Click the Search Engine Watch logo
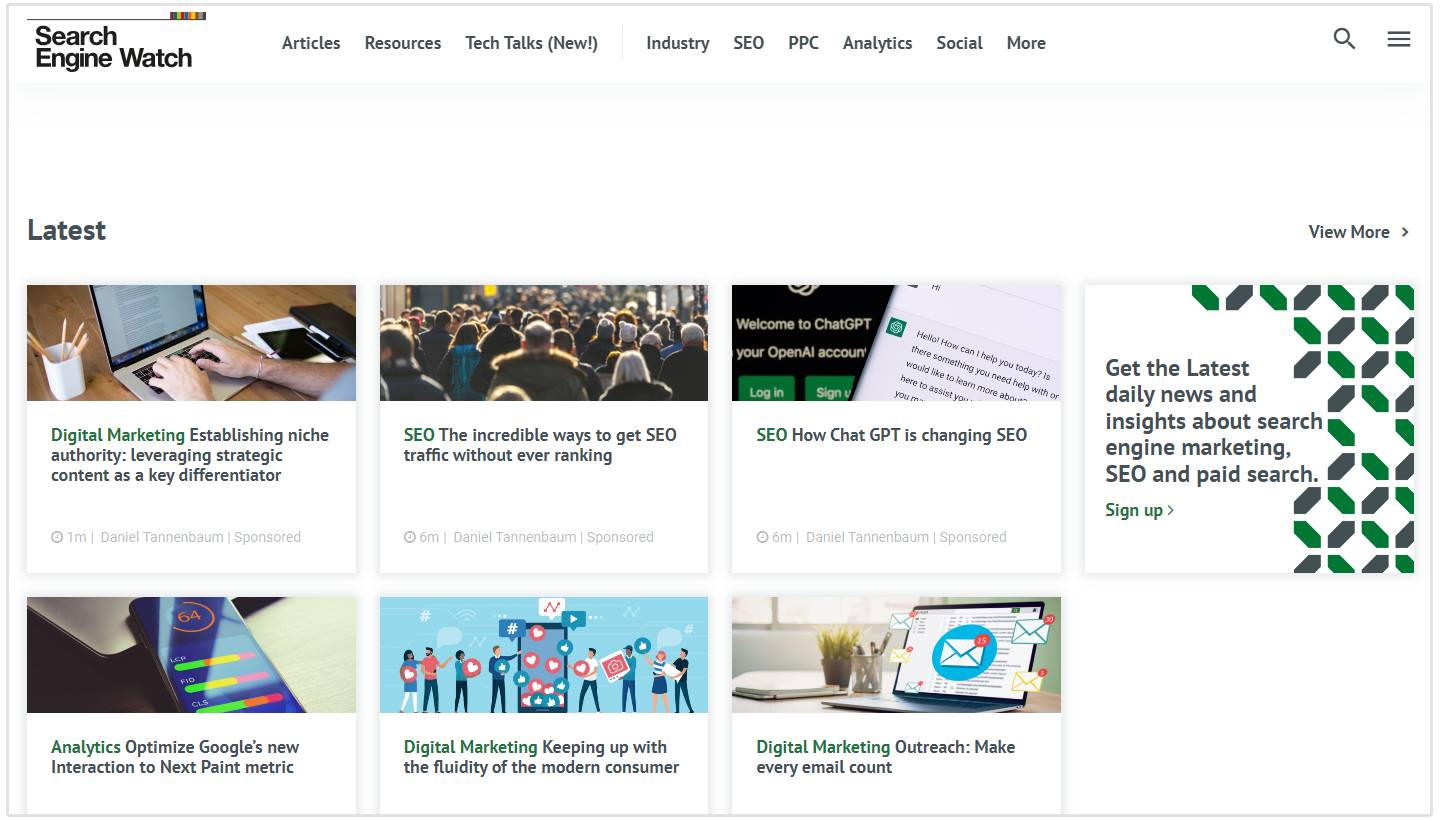The height and width of the screenshot is (820, 1440). [114, 45]
